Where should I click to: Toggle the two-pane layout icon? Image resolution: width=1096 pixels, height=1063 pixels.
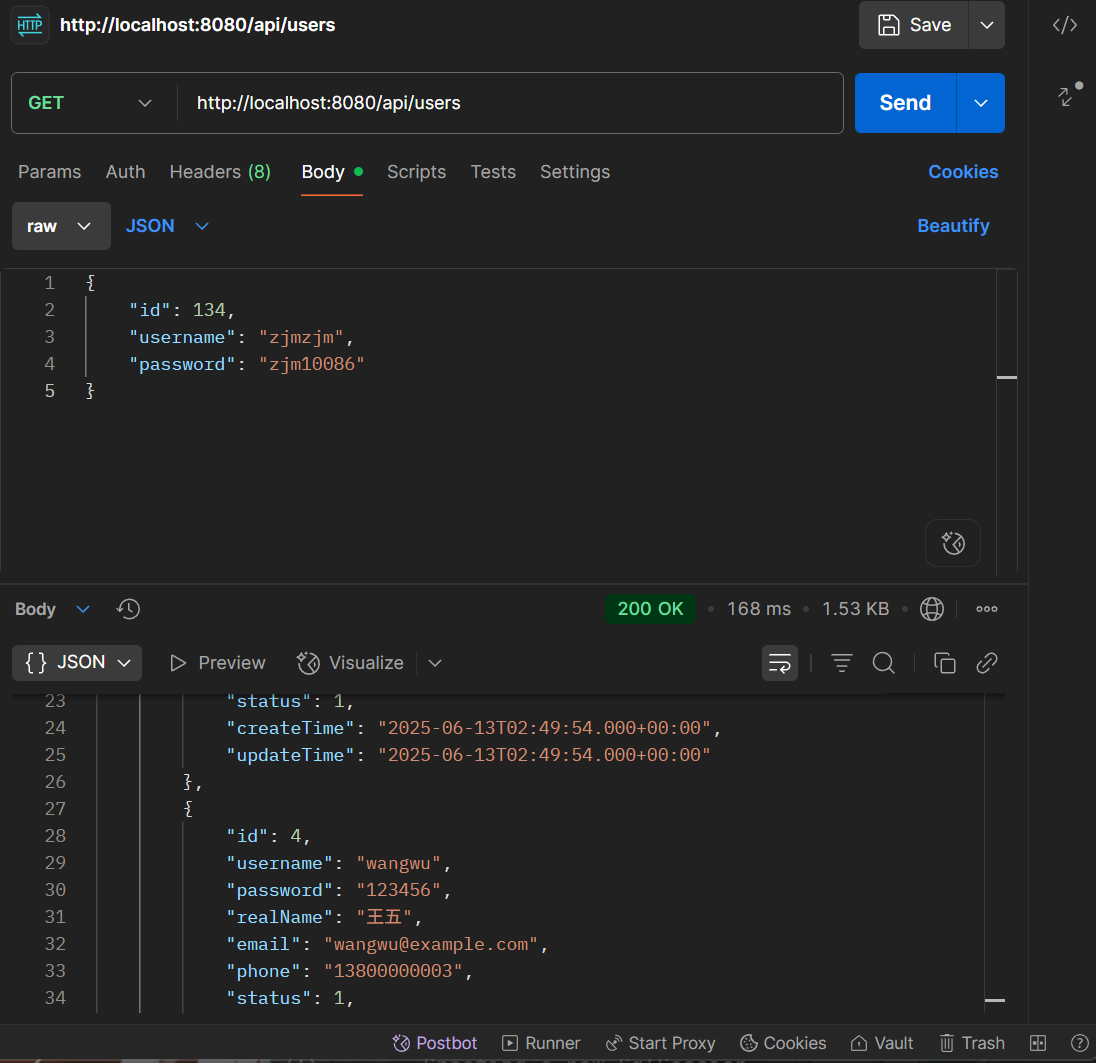click(1038, 1043)
